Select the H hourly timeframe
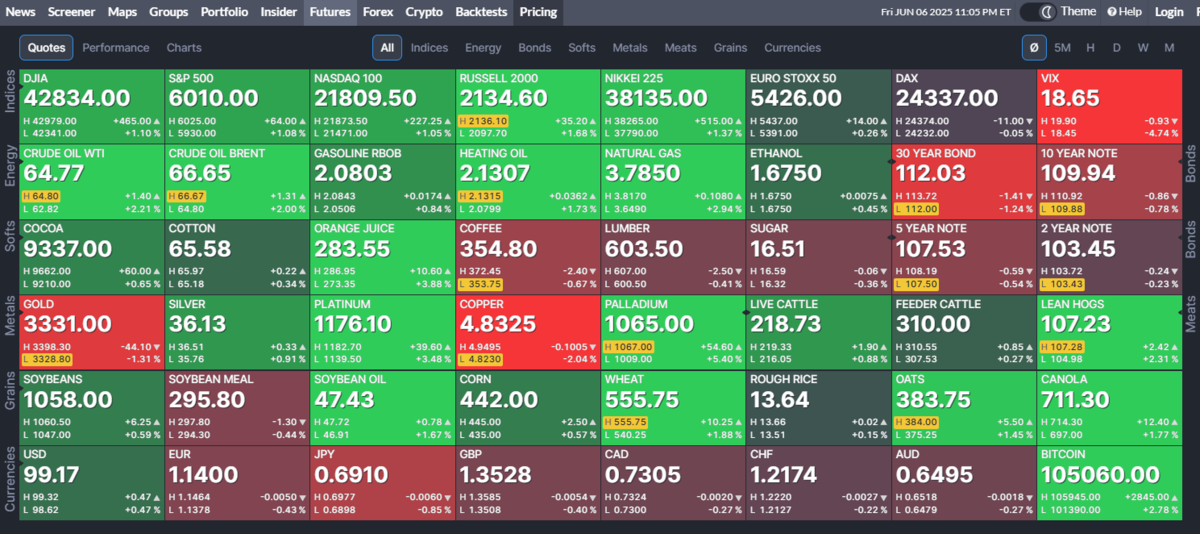Screen dimensions: 1200x534 (x=1090, y=47)
